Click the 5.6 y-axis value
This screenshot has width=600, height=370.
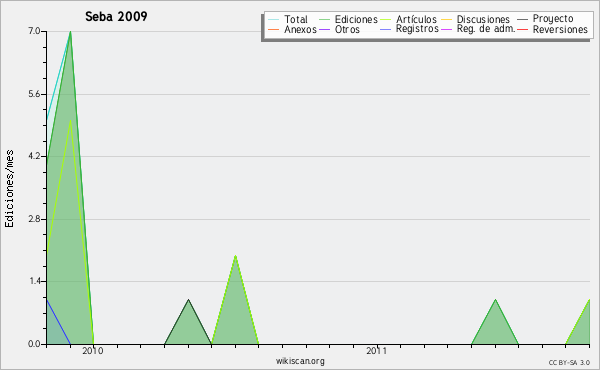click(34, 94)
